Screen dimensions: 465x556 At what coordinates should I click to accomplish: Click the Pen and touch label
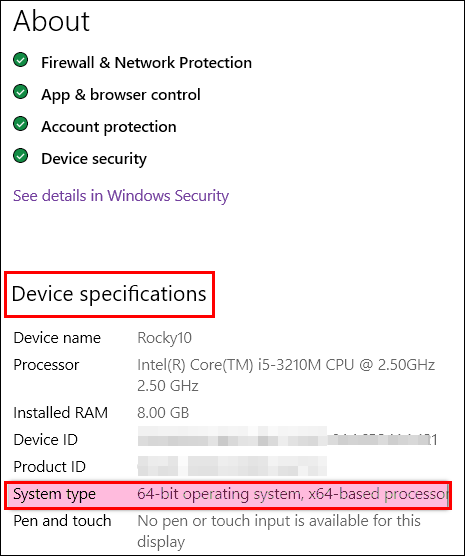pyautogui.click(x=62, y=521)
